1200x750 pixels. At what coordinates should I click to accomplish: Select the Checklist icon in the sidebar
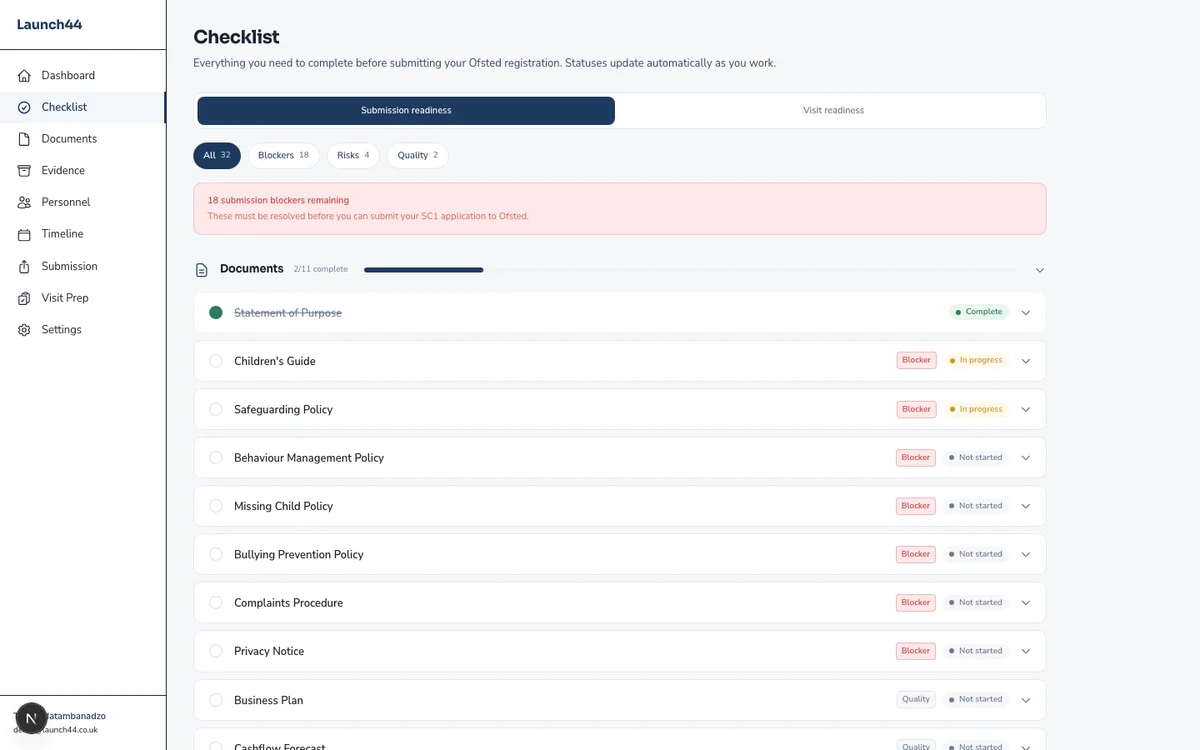[23, 107]
